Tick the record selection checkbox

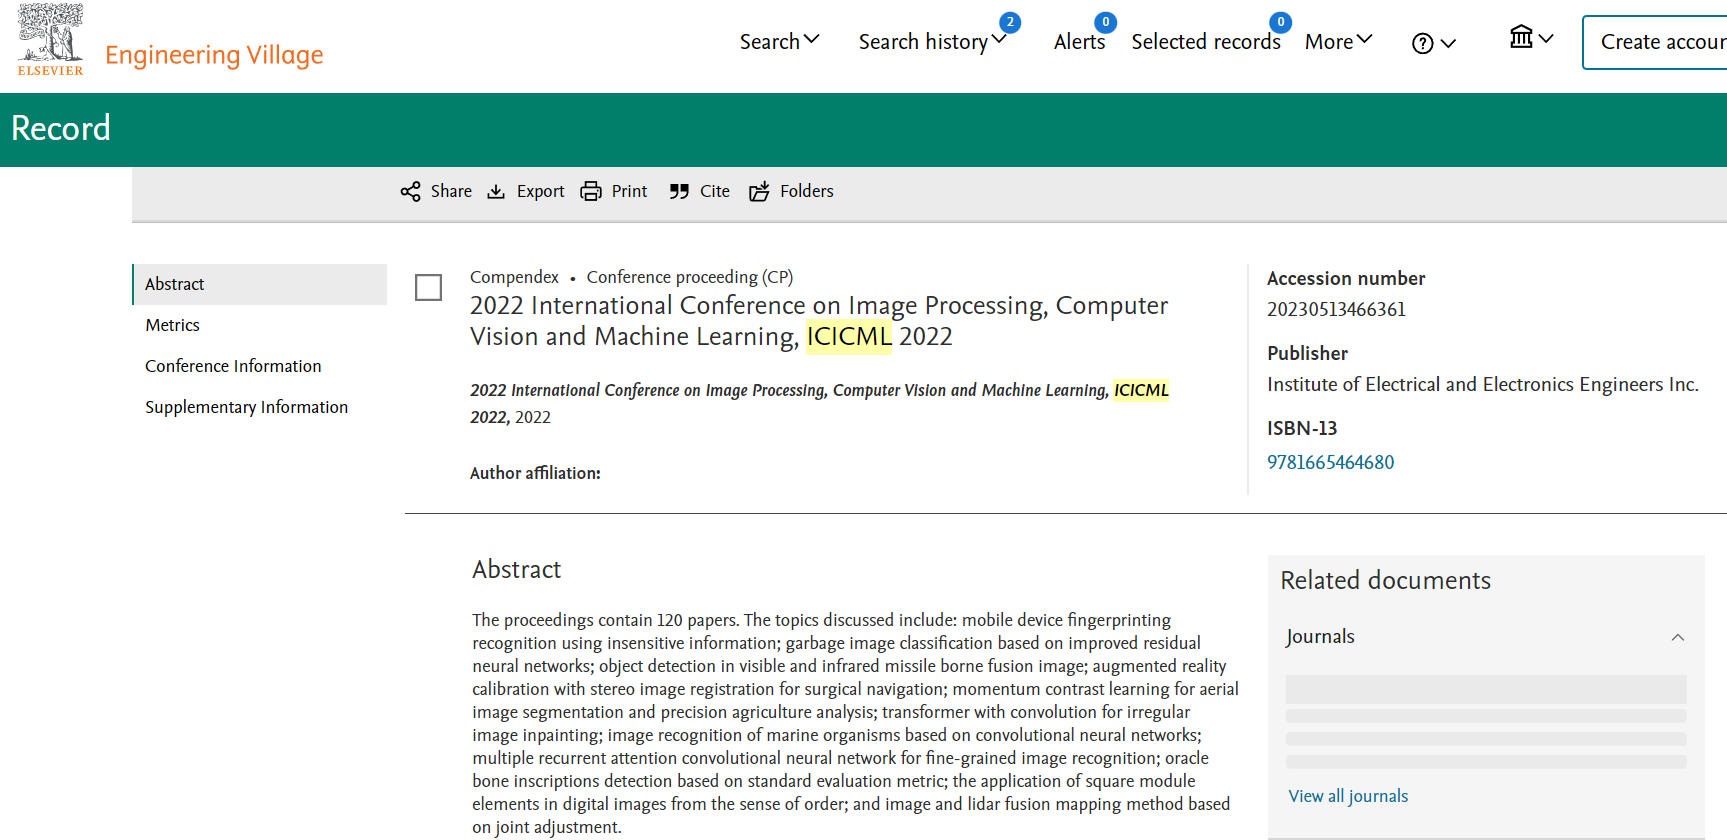(x=428, y=288)
